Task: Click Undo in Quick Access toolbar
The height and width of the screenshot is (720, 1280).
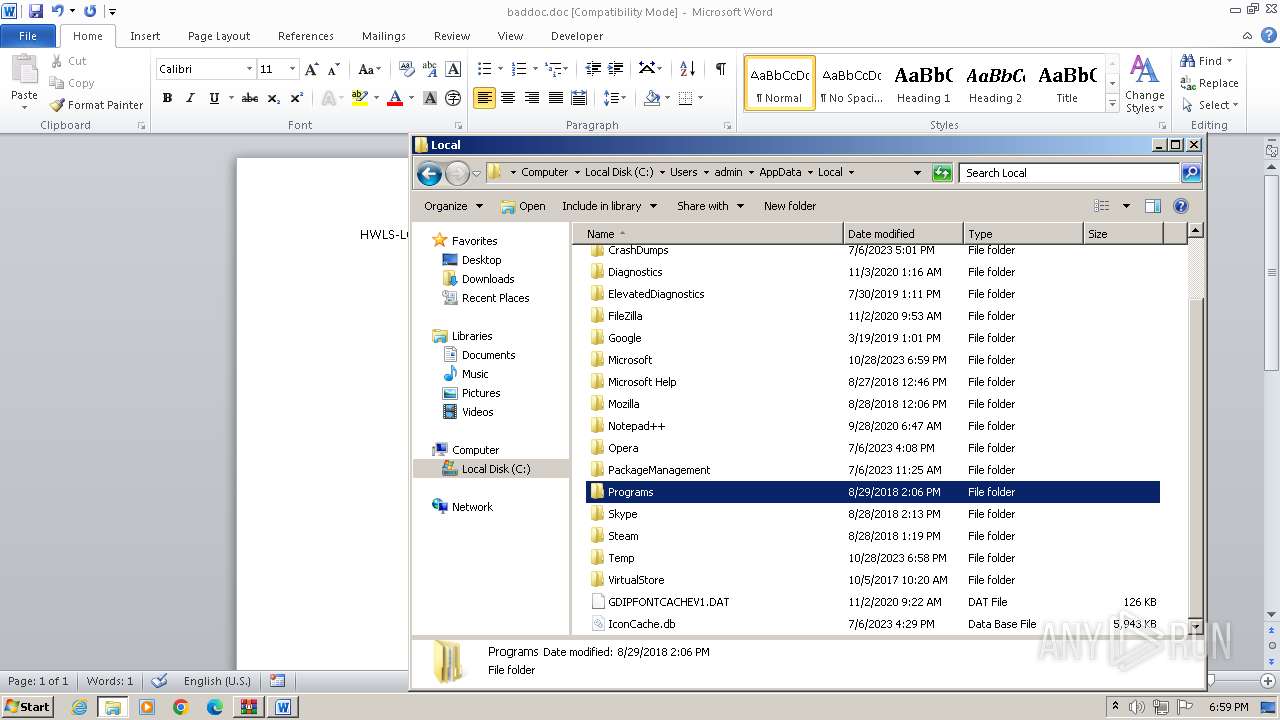Action: [x=58, y=11]
